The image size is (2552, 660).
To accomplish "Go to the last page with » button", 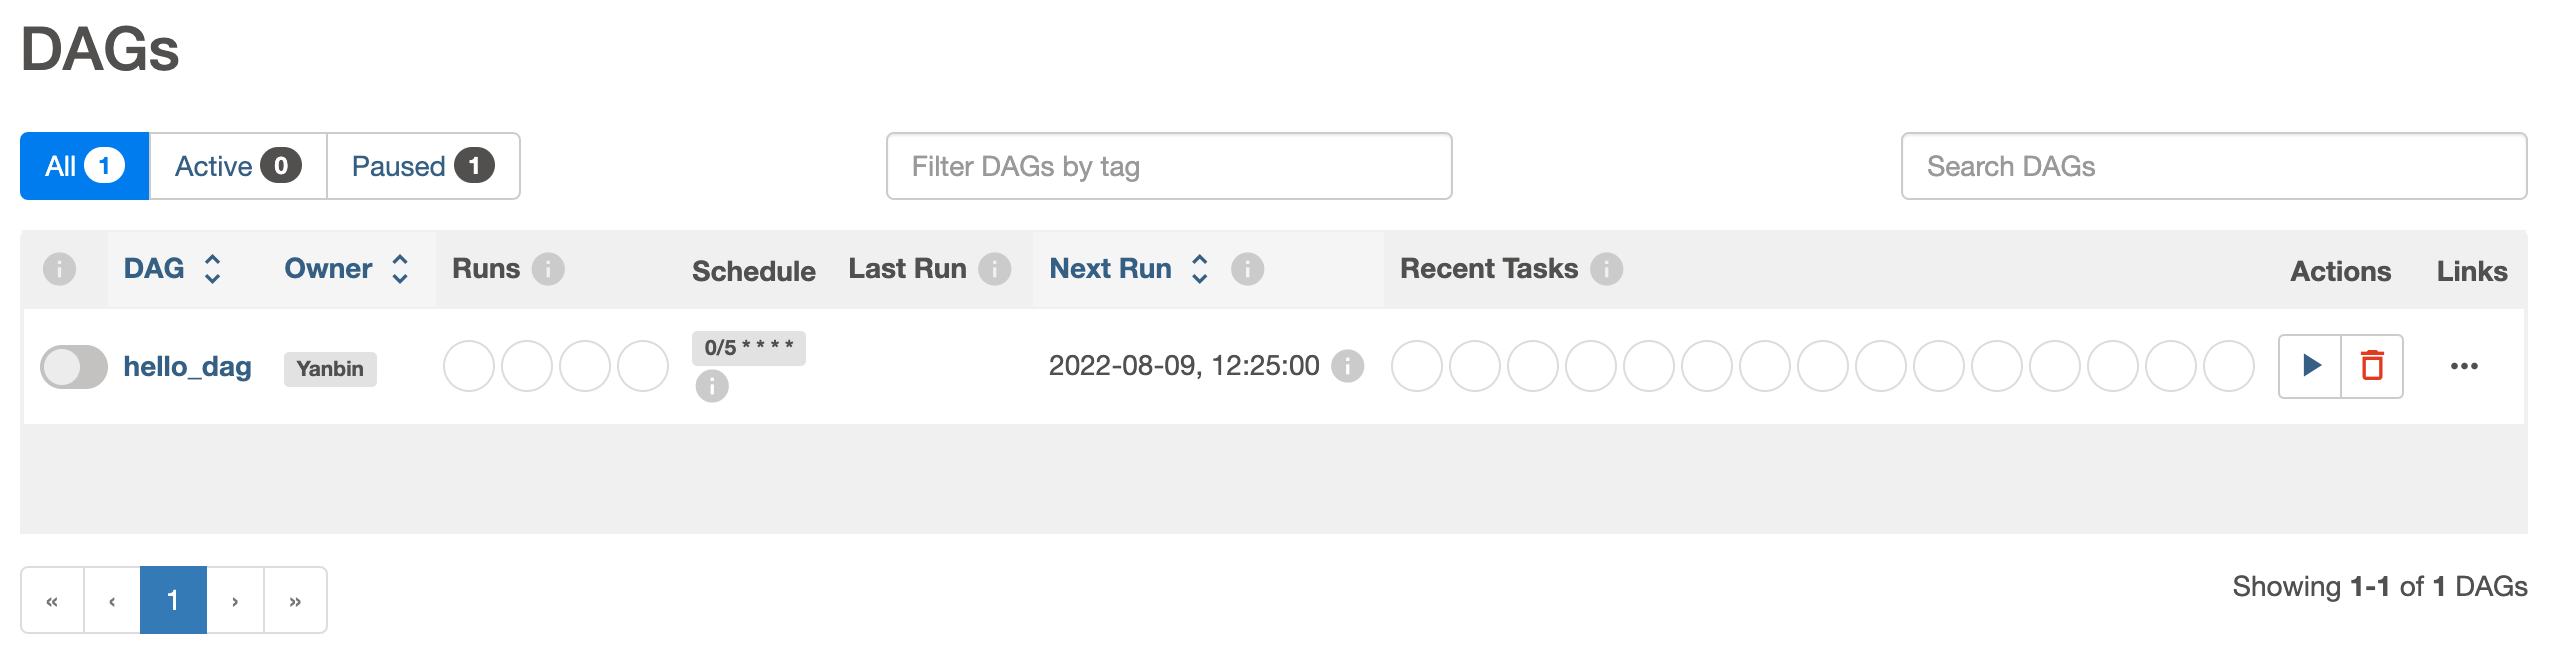I will tap(295, 601).
